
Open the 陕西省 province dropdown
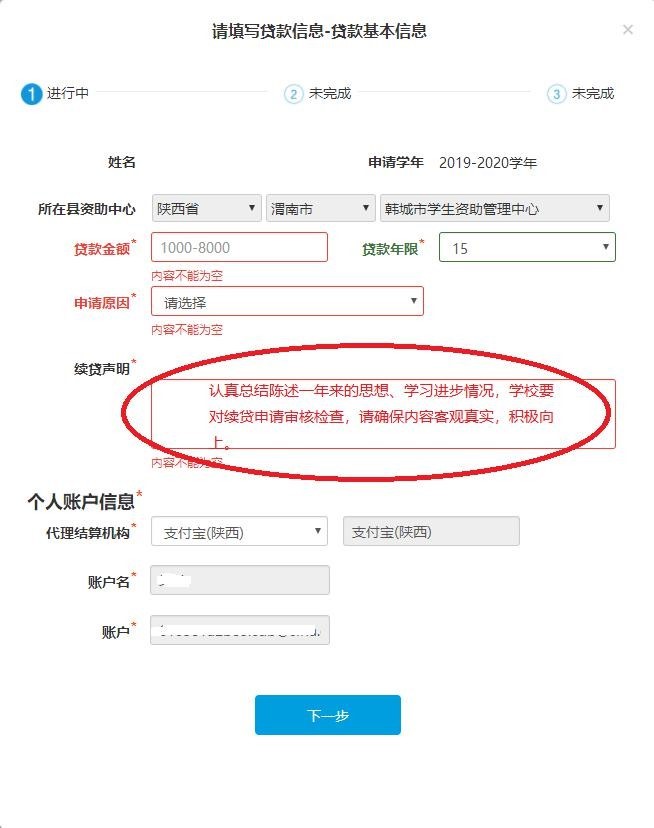pyautogui.click(x=207, y=208)
